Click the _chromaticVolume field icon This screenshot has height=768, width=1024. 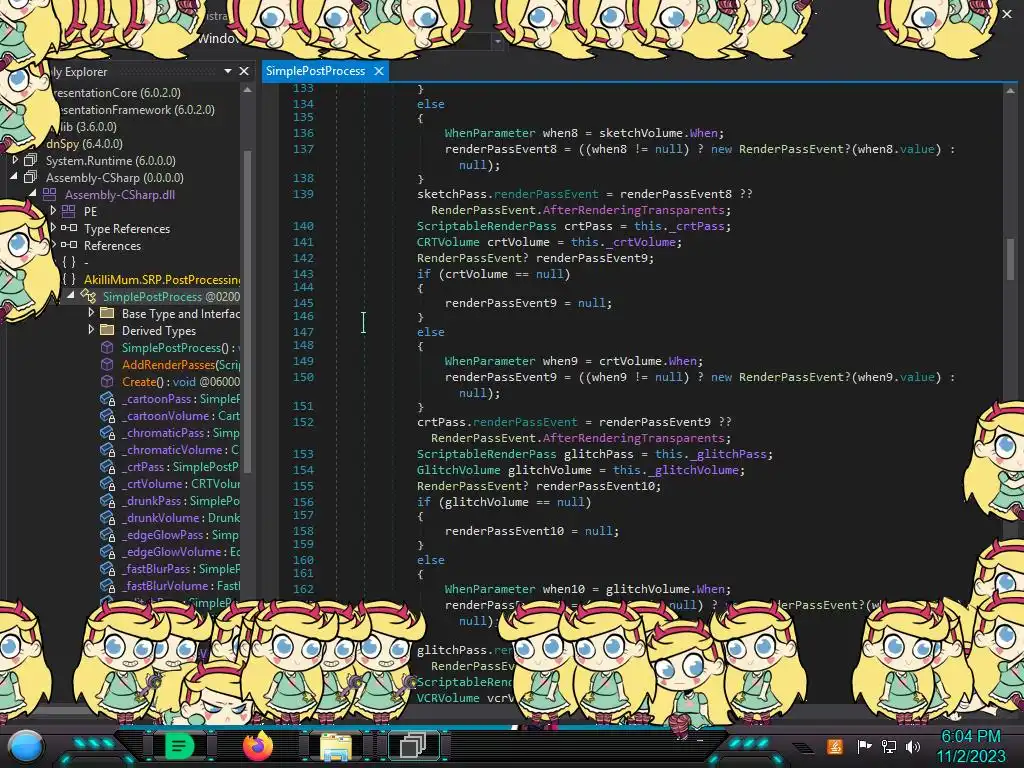(x=107, y=450)
